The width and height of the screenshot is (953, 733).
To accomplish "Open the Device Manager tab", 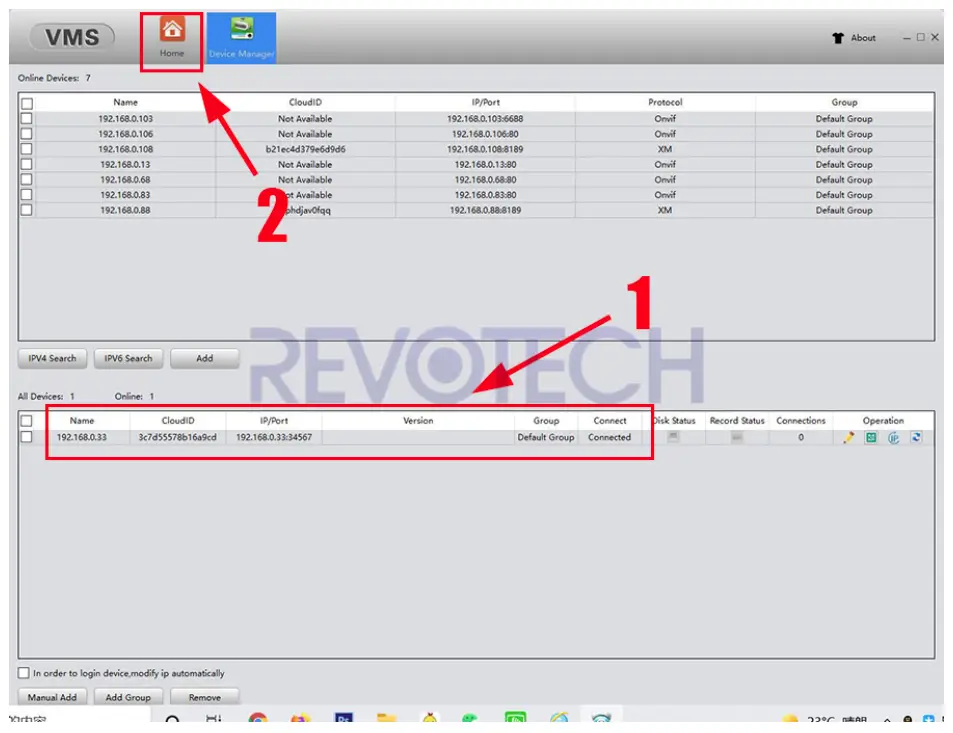I will coord(241,38).
